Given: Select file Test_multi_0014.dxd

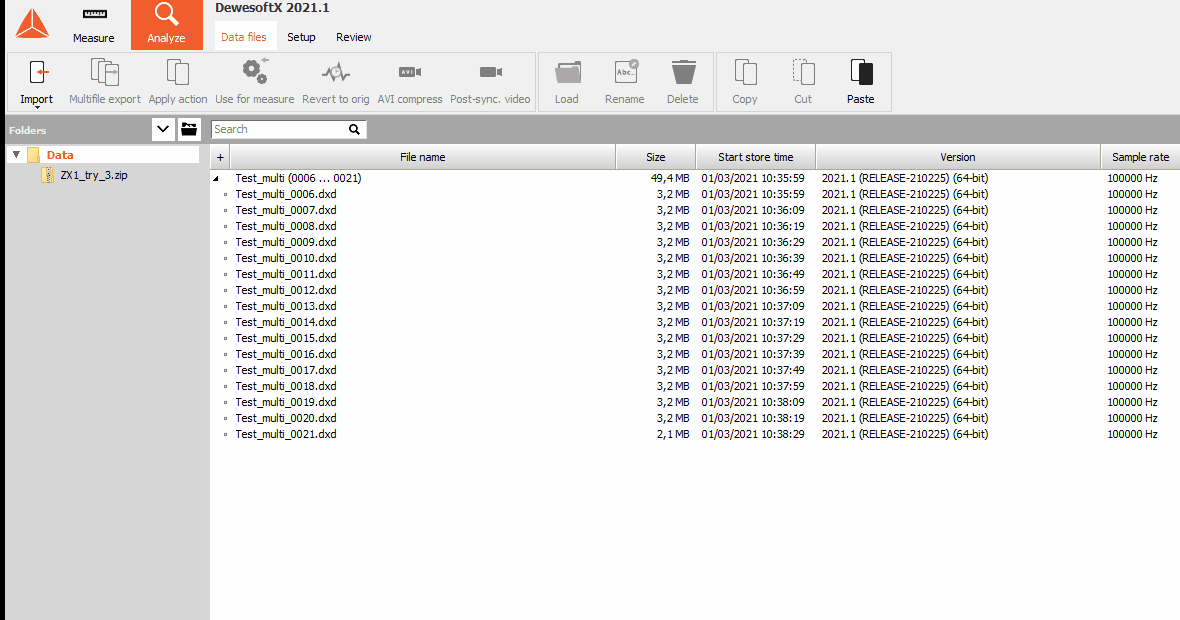Looking at the screenshot, I should pos(286,322).
